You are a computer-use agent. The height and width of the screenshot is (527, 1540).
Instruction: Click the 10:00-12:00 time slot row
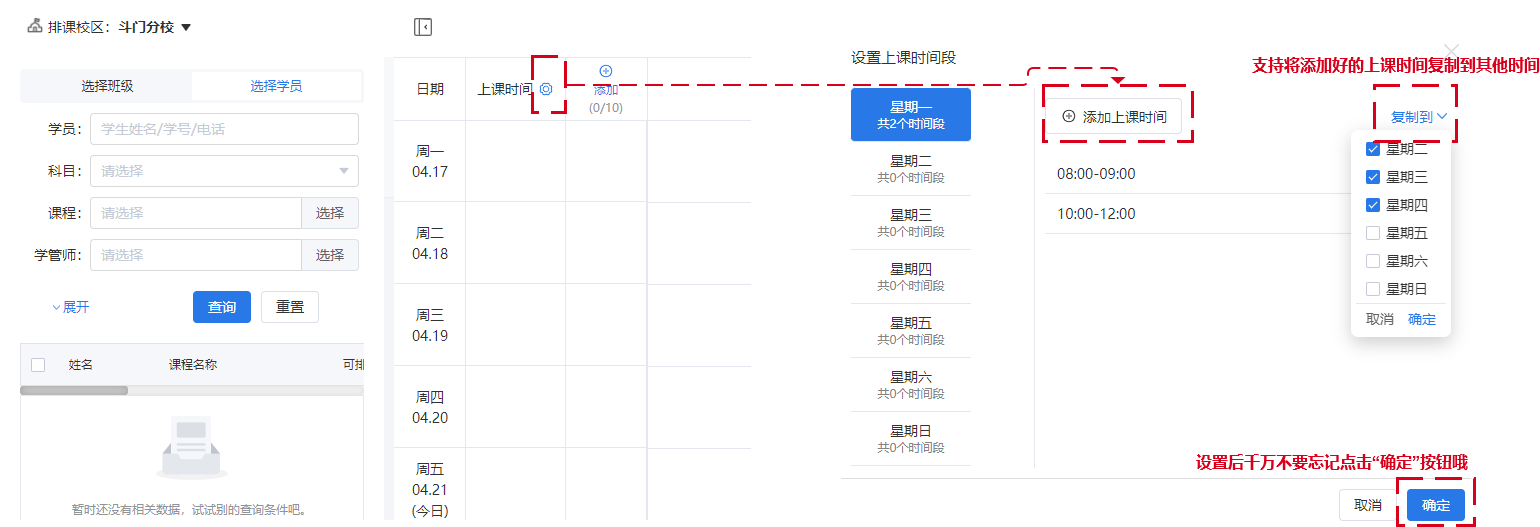click(x=1200, y=214)
